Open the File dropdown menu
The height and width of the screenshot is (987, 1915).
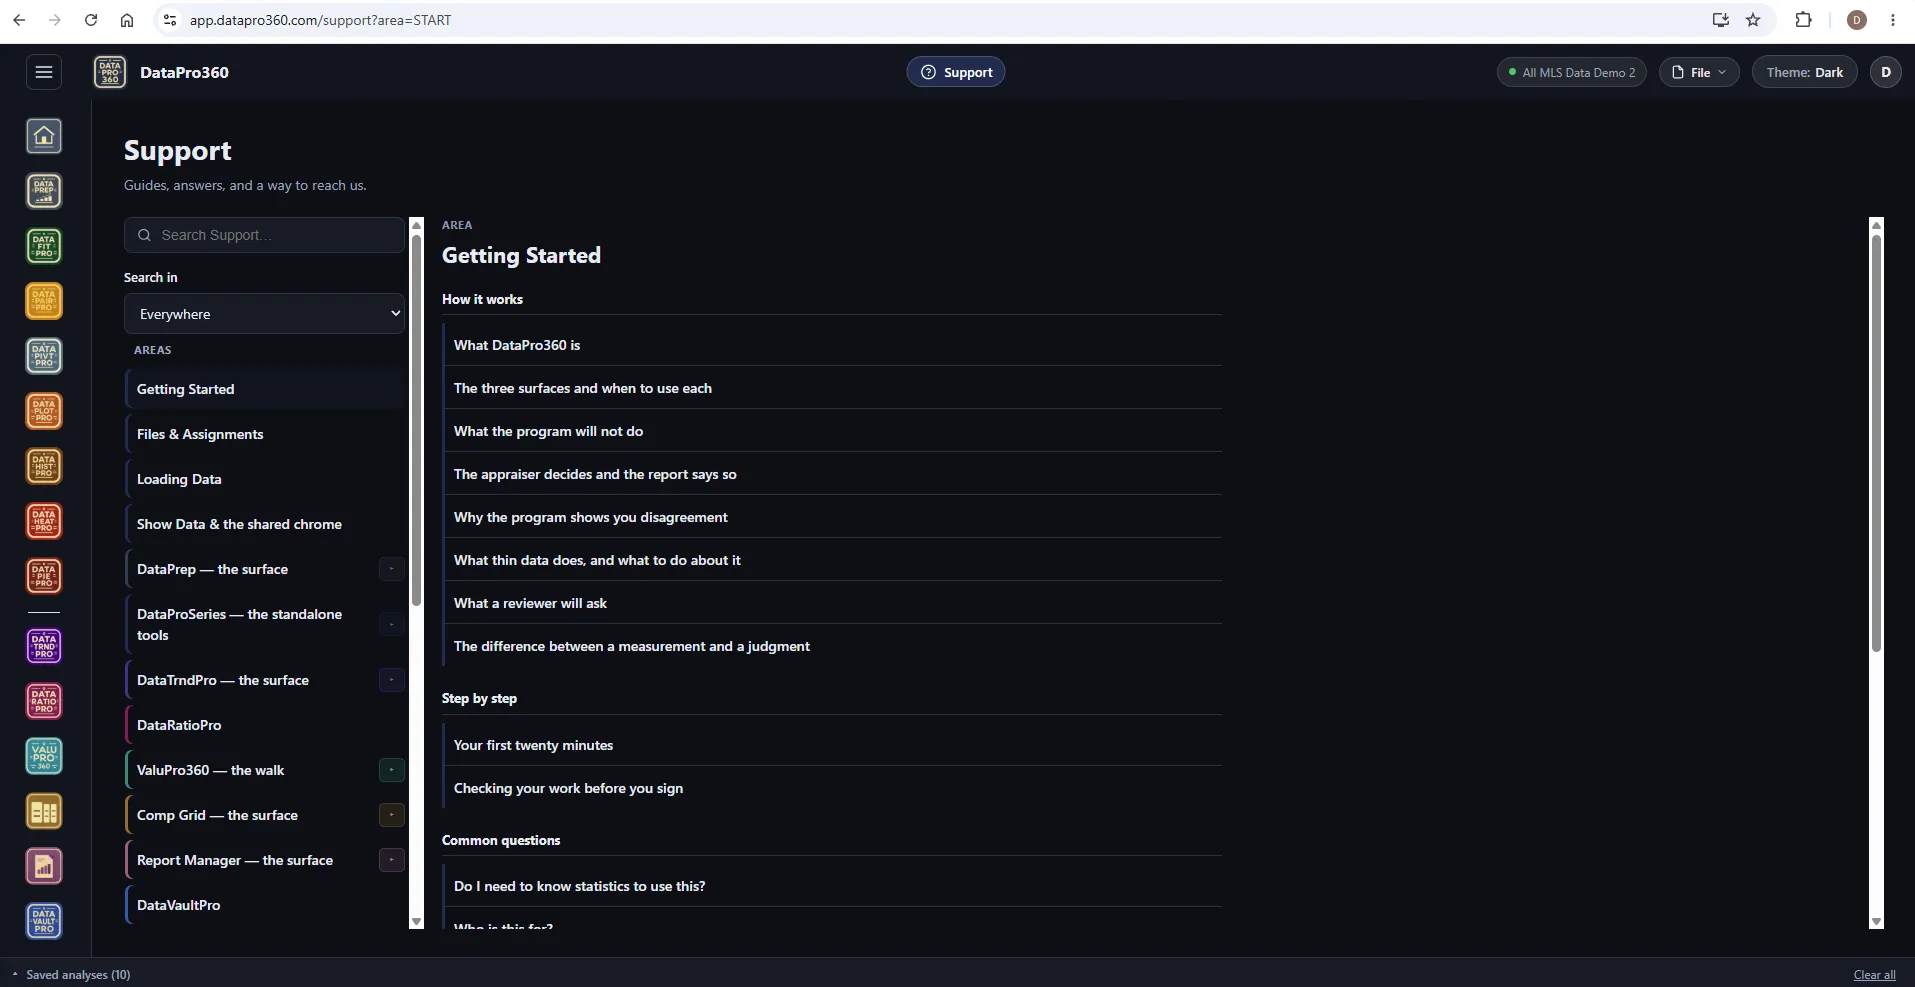click(1699, 72)
